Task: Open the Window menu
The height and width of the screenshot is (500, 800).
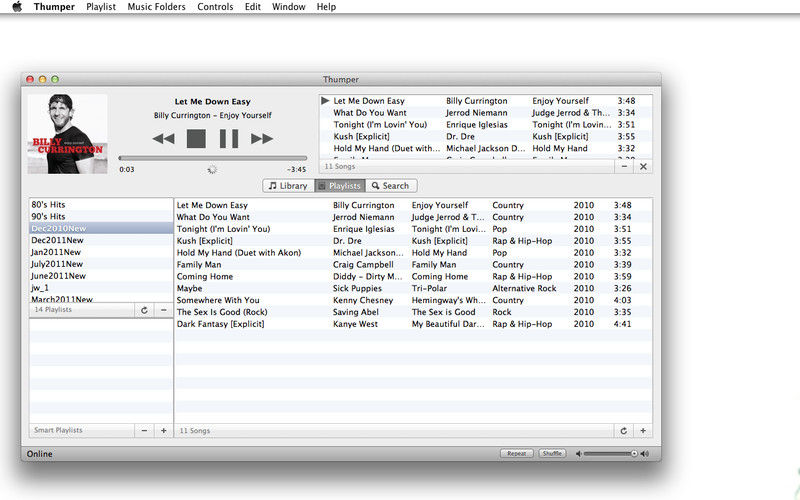Action: [x=288, y=7]
